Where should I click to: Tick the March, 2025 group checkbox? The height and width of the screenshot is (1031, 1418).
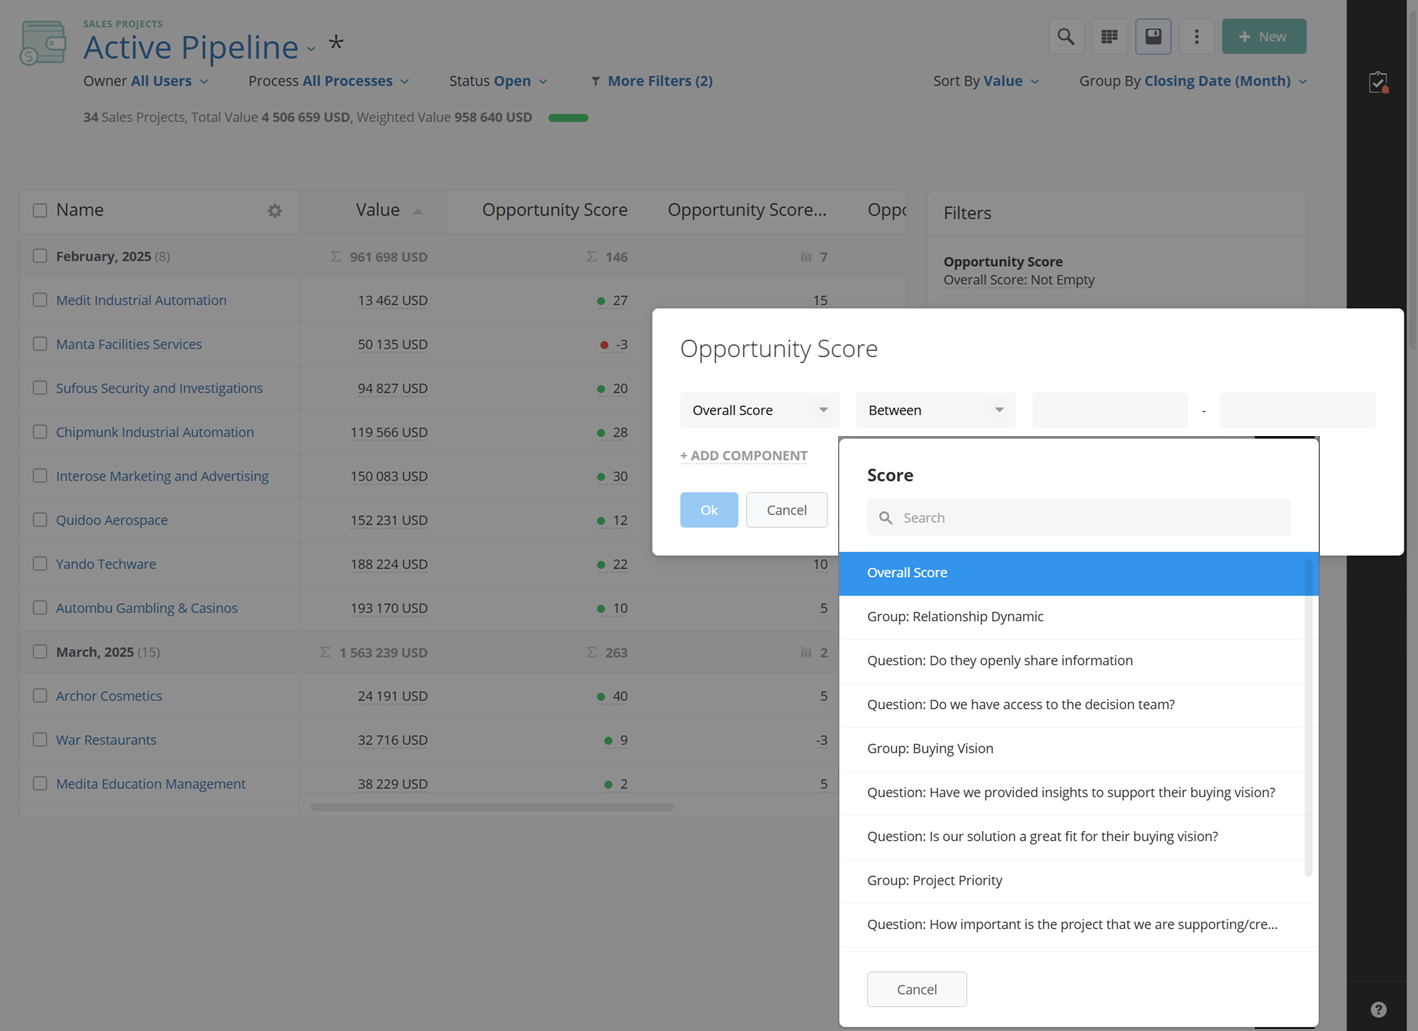point(40,652)
